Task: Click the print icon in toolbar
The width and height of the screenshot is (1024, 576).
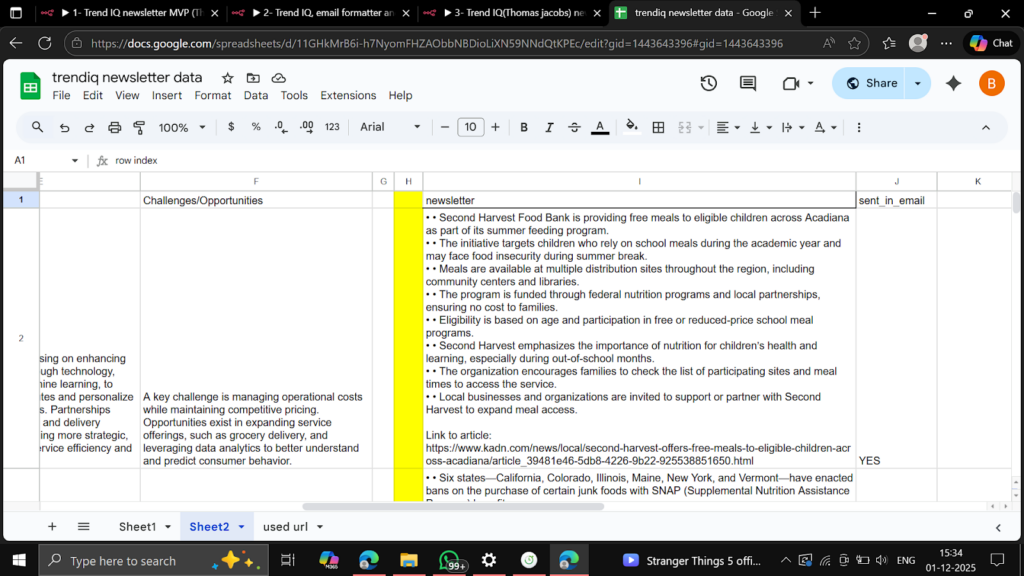Action: click(114, 127)
